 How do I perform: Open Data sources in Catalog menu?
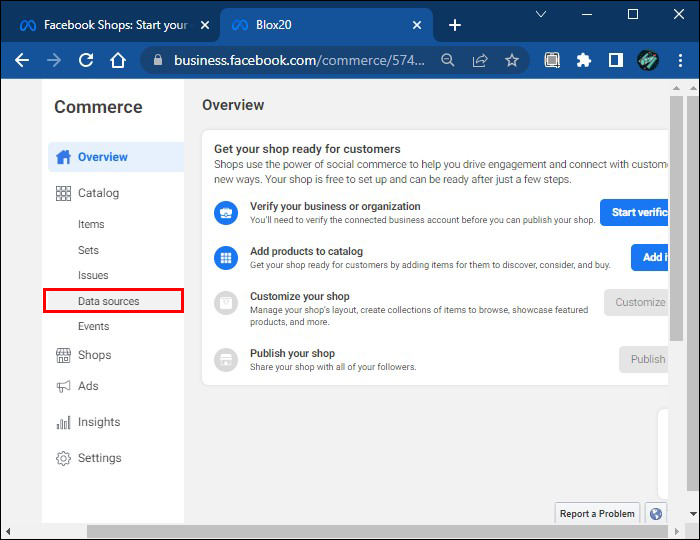[x=109, y=301]
